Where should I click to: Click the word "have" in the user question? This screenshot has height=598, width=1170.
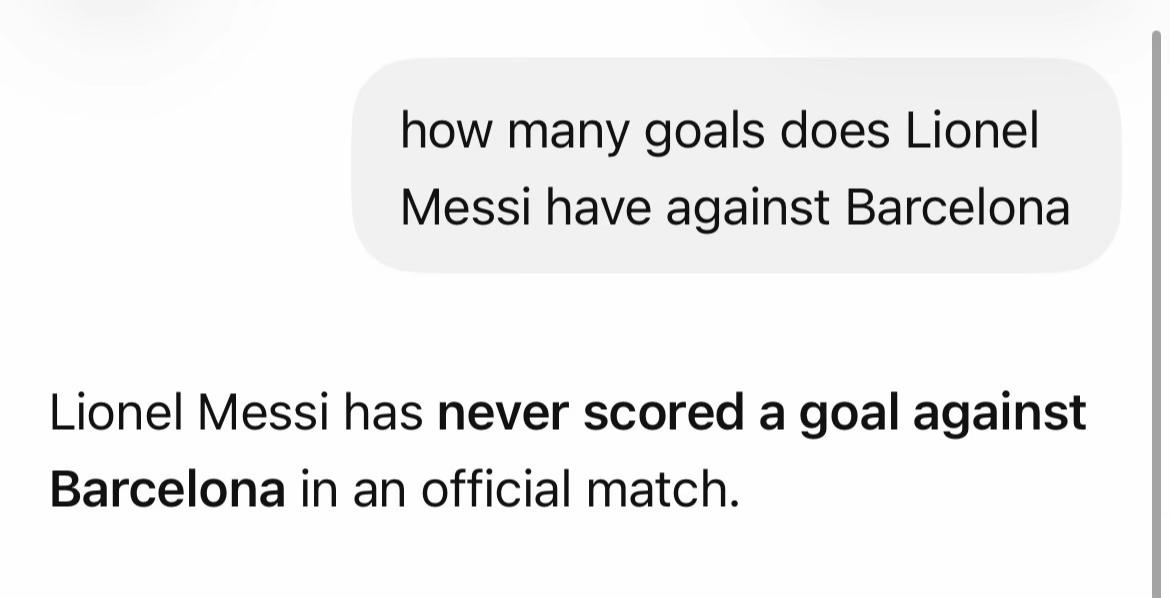(598, 208)
